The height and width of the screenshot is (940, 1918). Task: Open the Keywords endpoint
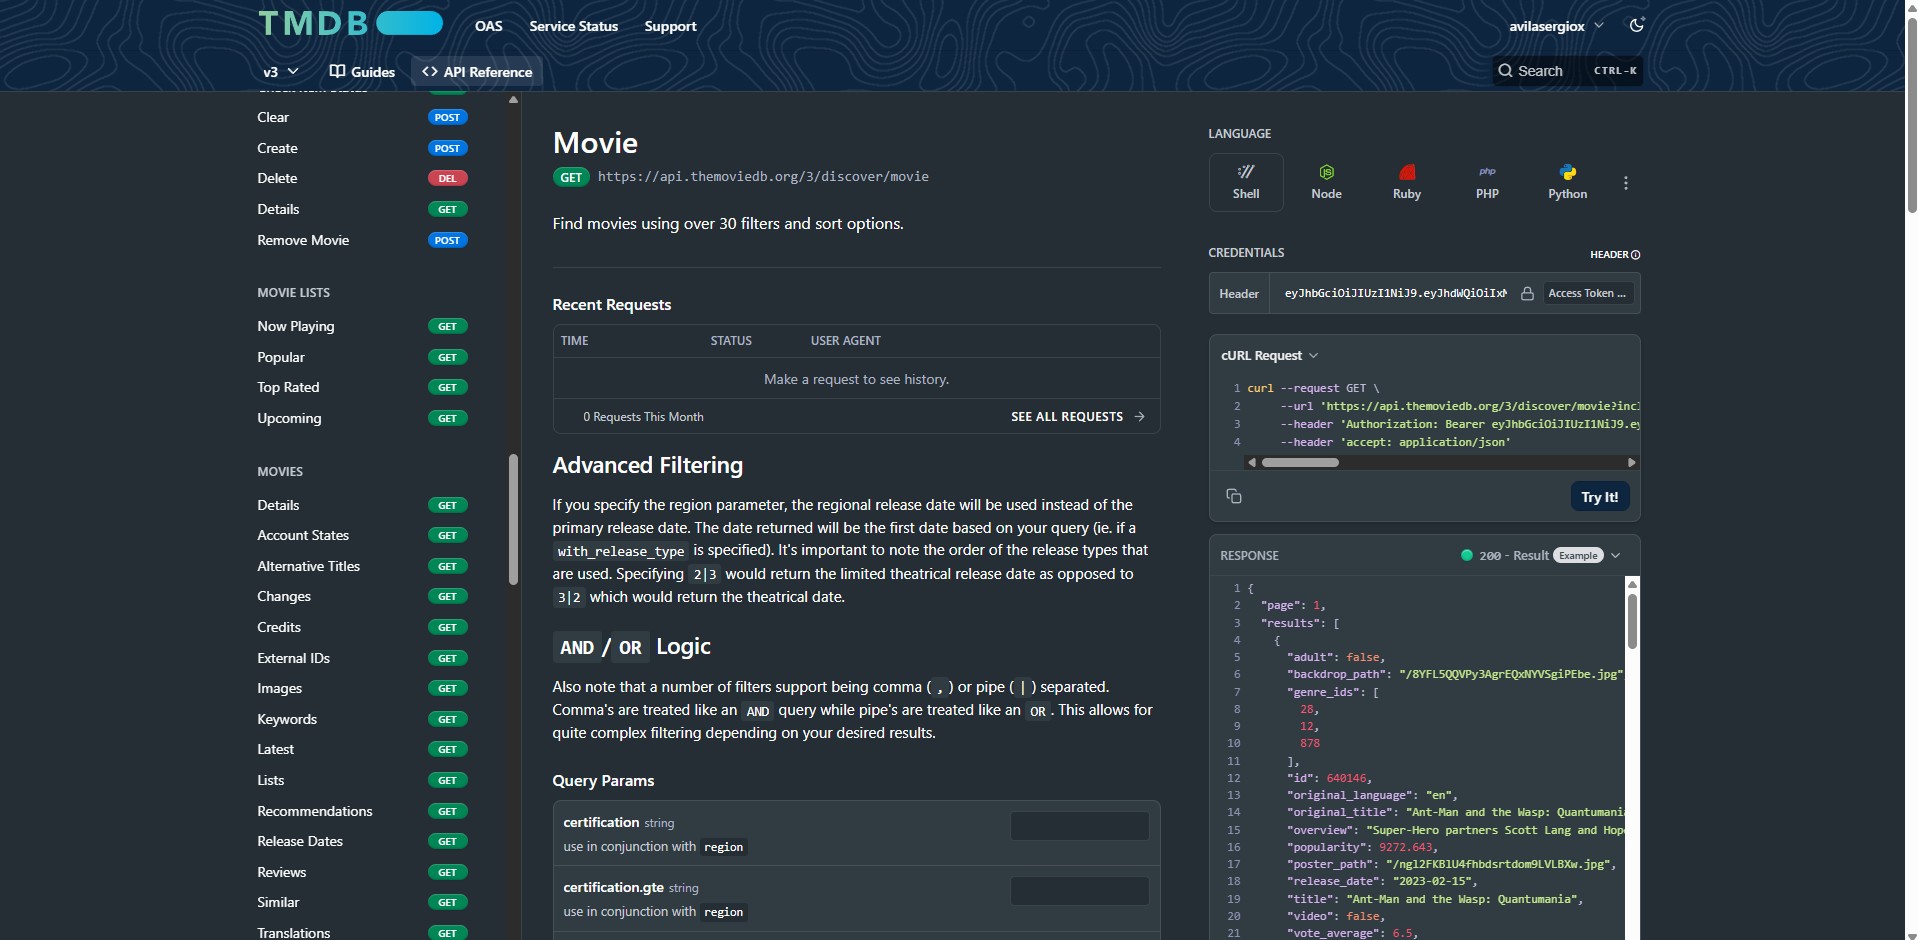[x=362, y=719]
